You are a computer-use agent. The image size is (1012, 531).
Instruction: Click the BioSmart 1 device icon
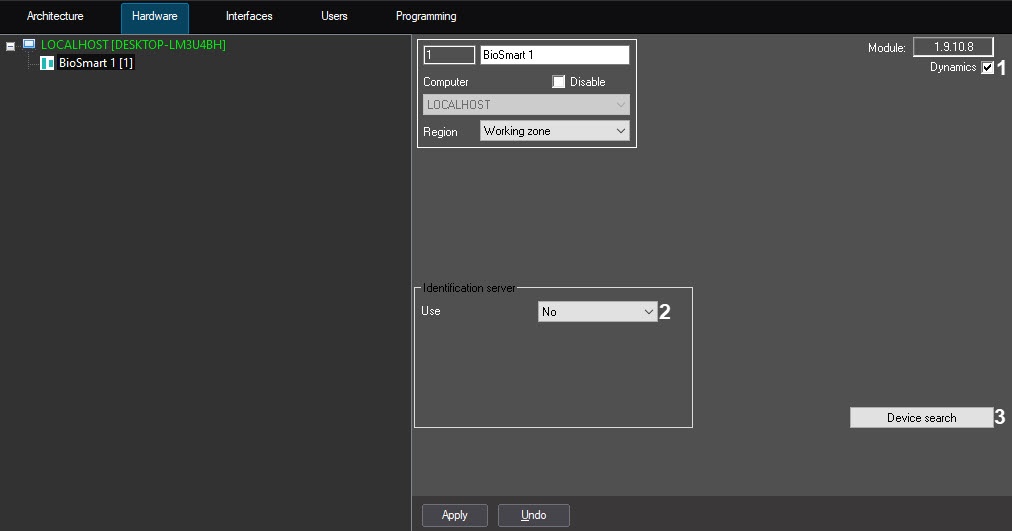point(47,63)
